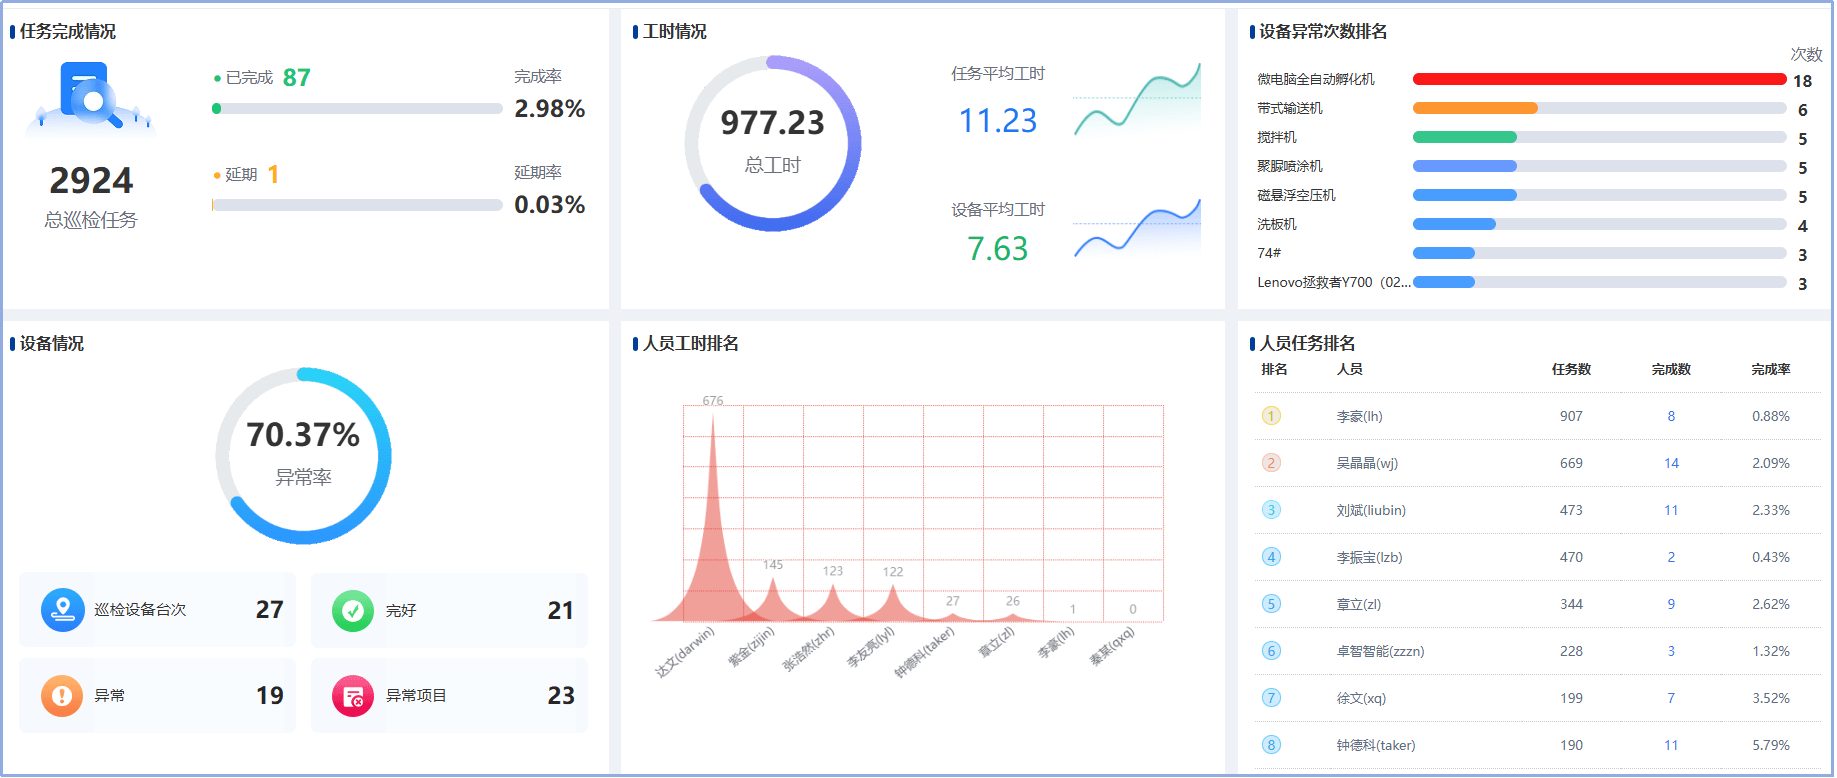Click the 延期 progress bar
This screenshot has width=1837, height=778.
(x=357, y=205)
